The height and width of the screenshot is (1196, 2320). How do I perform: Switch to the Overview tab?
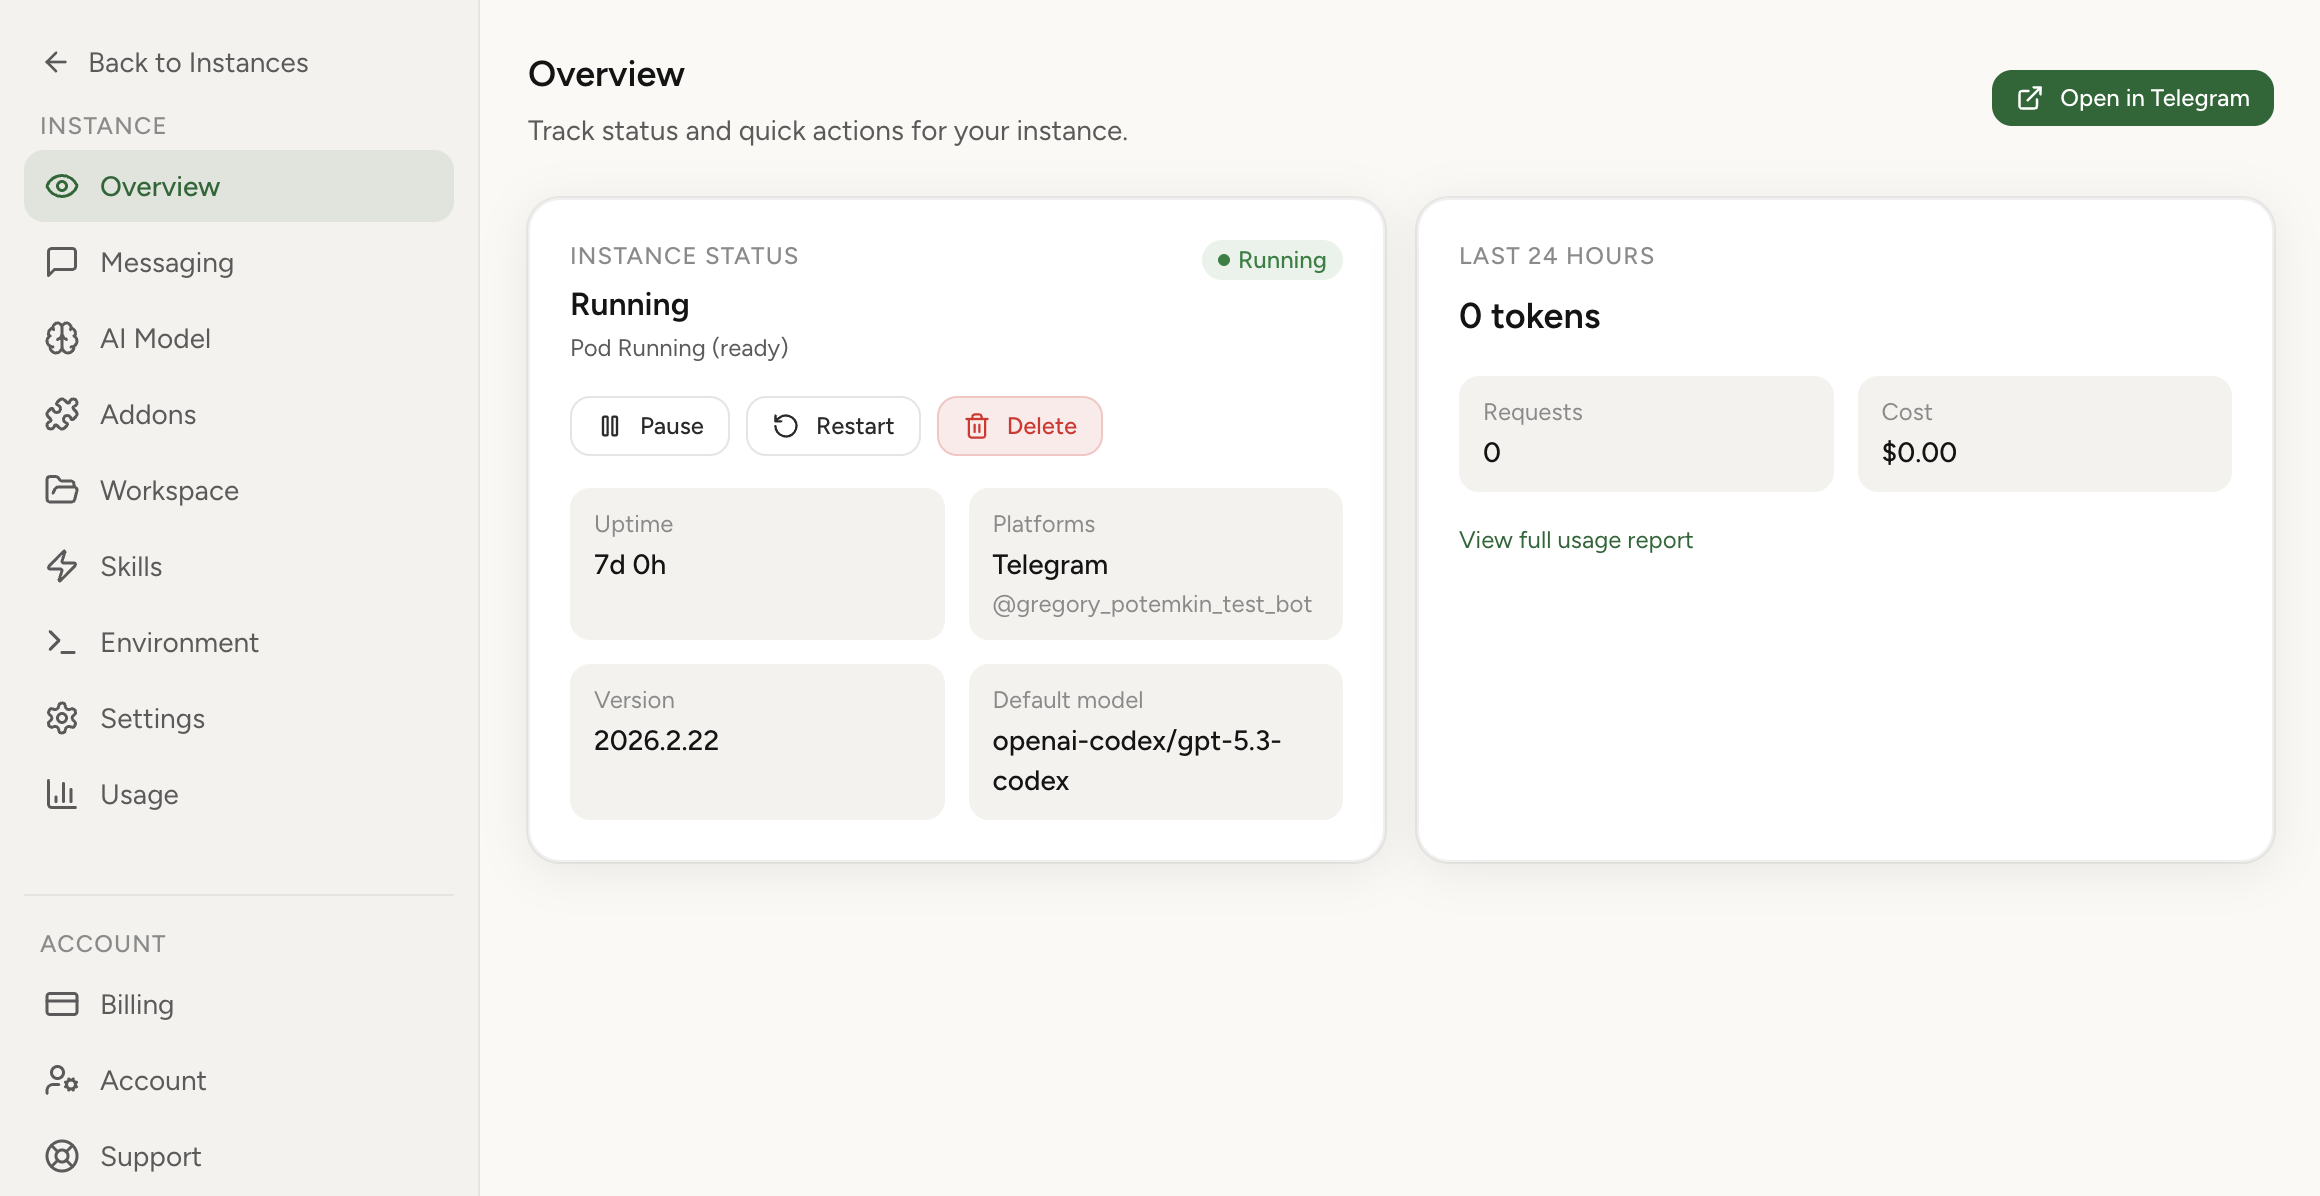[x=159, y=186]
